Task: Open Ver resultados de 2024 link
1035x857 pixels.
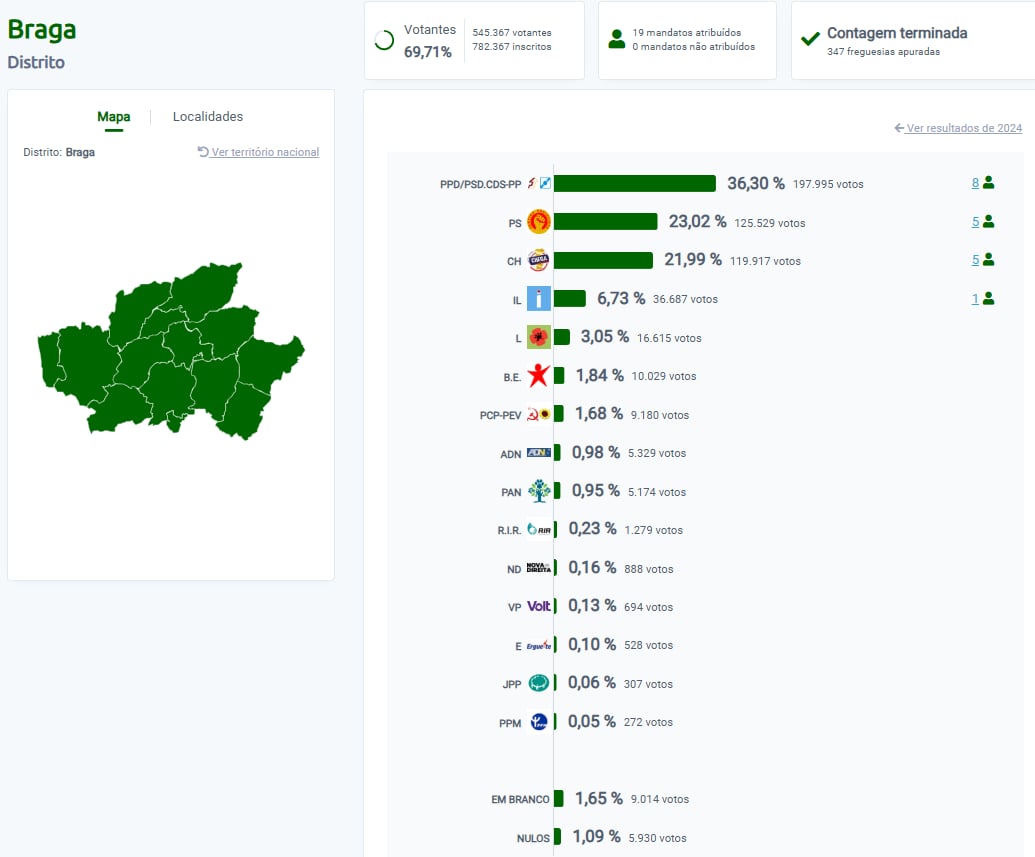Action: pos(958,128)
